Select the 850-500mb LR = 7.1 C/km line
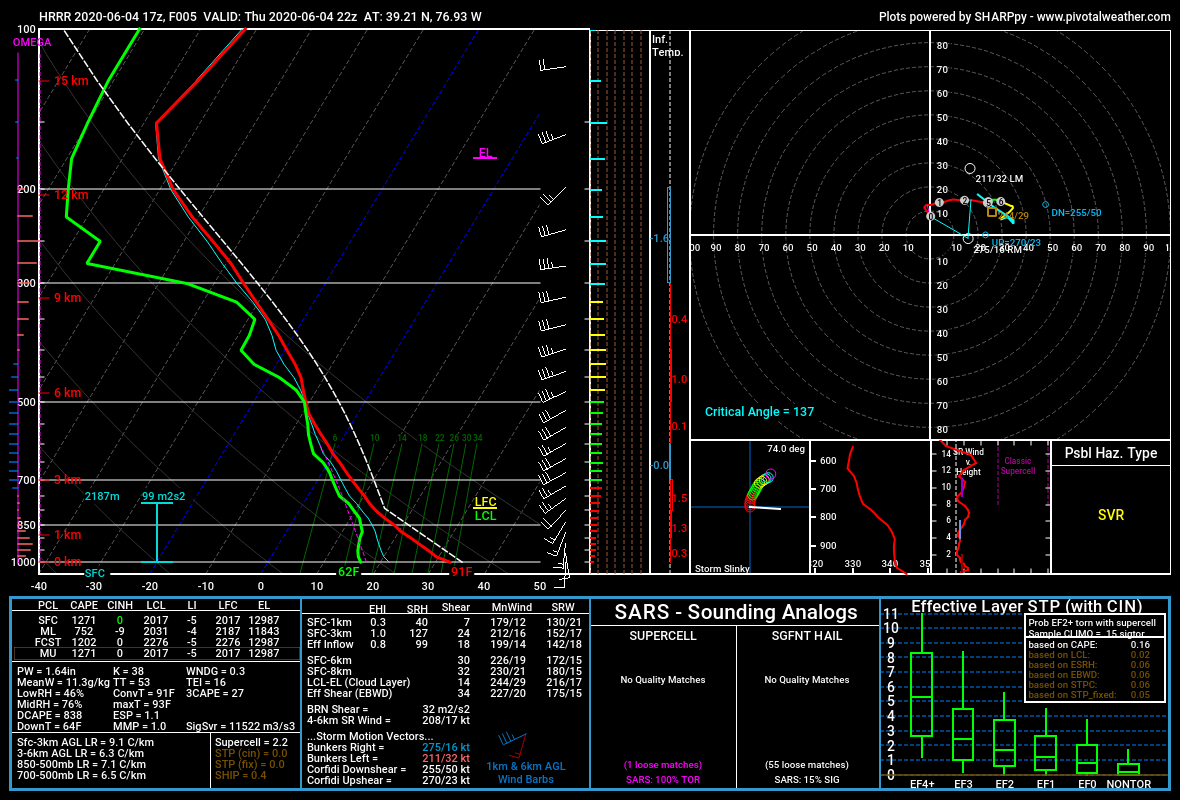 (81, 764)
